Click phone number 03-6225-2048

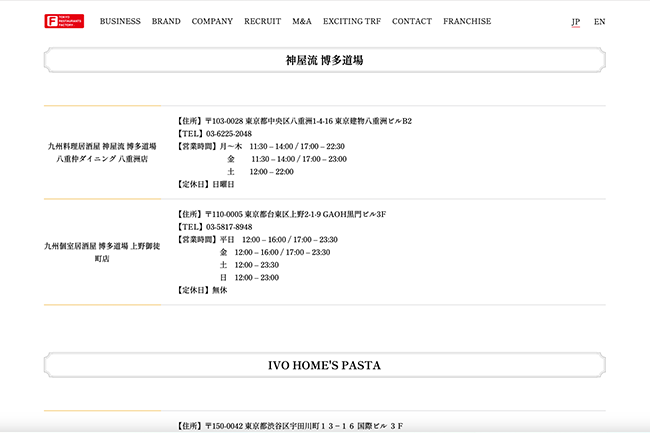pyautogui.click(x=228, y=134)
